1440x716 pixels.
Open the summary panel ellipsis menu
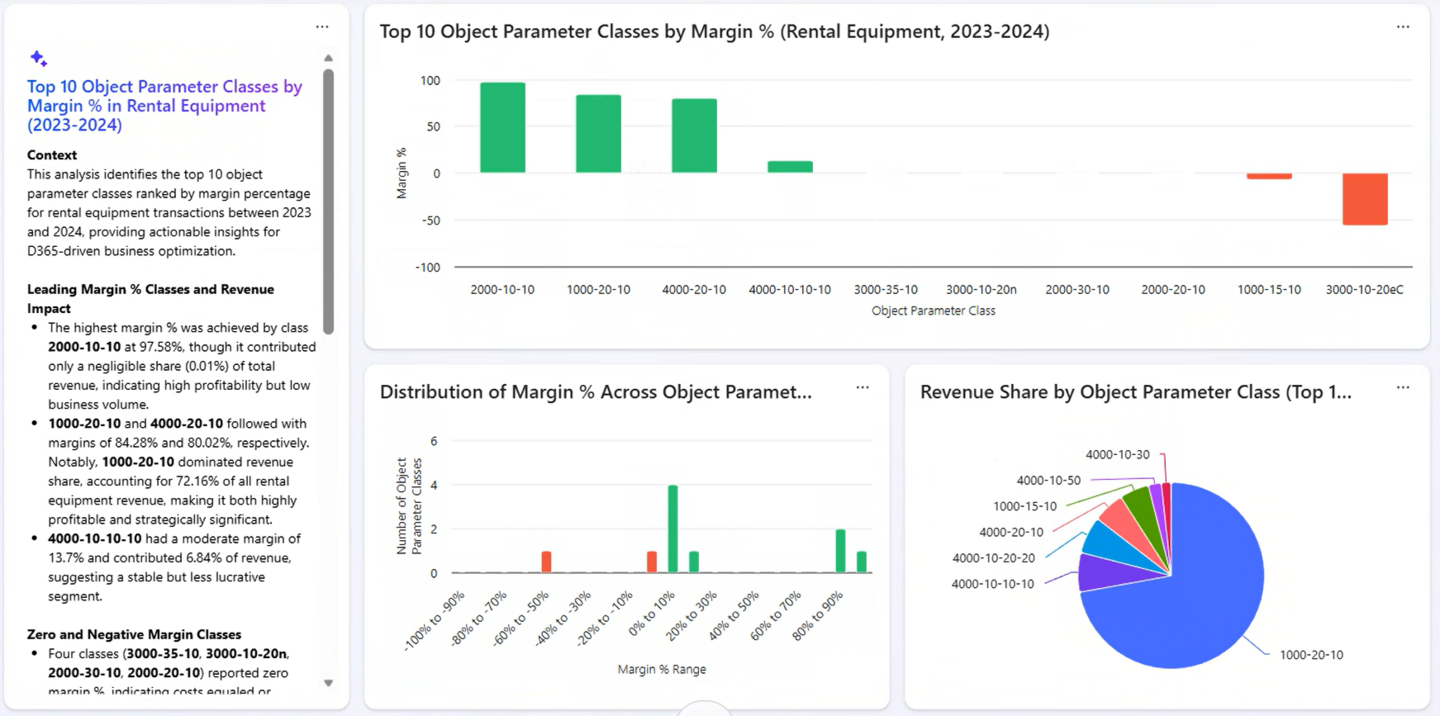322,27
